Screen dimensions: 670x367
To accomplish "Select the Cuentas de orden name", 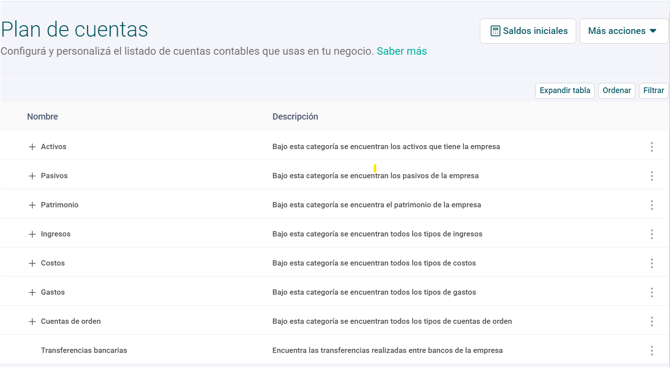I will (x=71, y=321).
